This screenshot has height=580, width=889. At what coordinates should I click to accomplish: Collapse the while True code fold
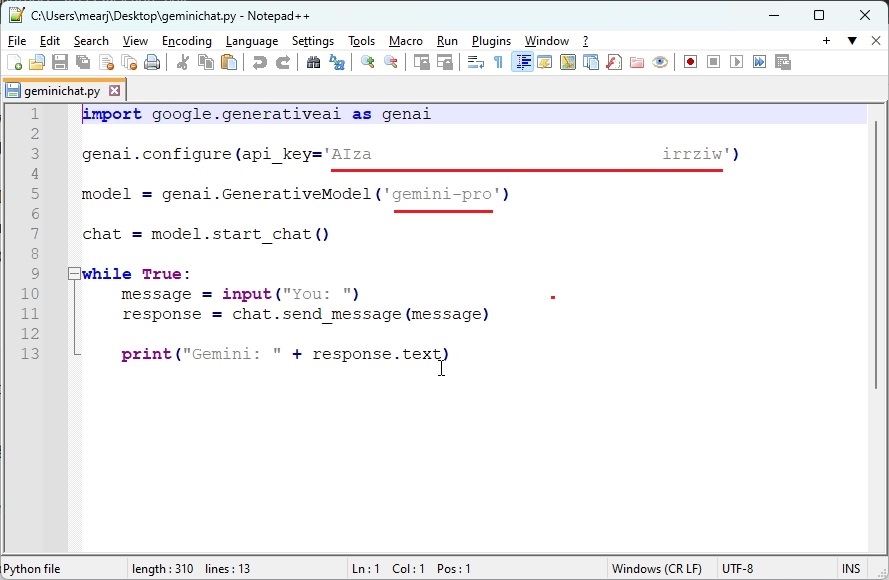73,272
